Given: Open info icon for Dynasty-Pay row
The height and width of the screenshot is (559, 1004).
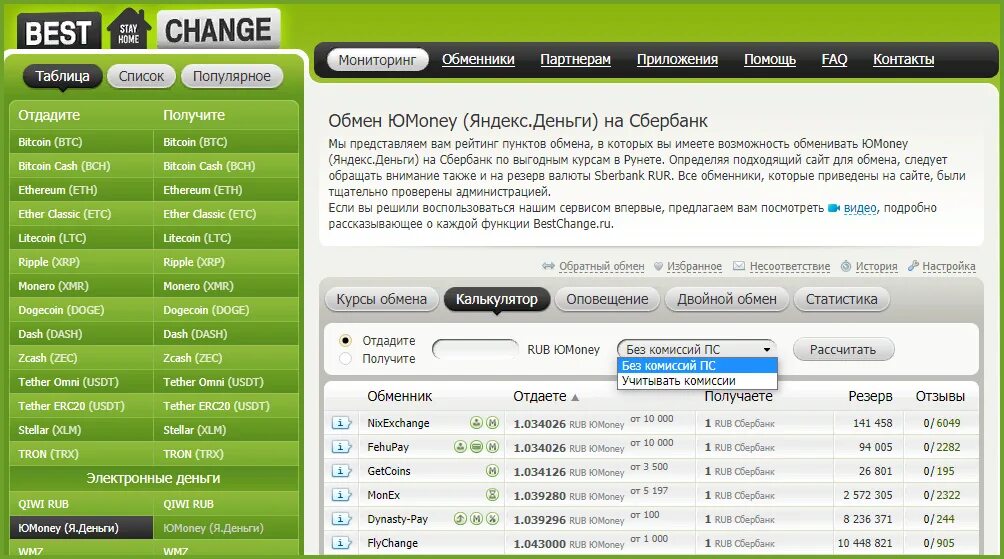Looking at the screenshot, I should coord(341,519).
